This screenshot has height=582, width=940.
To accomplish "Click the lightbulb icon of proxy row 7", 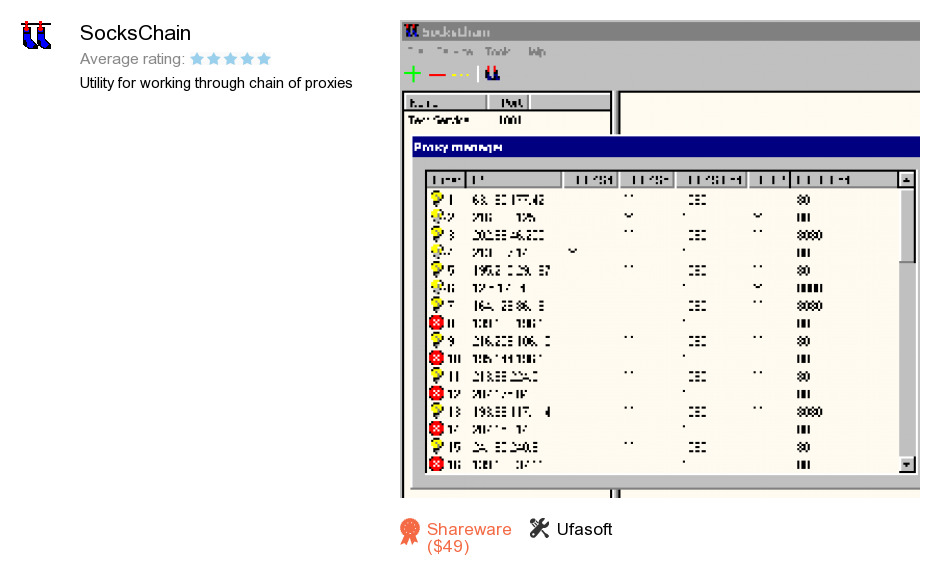I will (436, 304).
